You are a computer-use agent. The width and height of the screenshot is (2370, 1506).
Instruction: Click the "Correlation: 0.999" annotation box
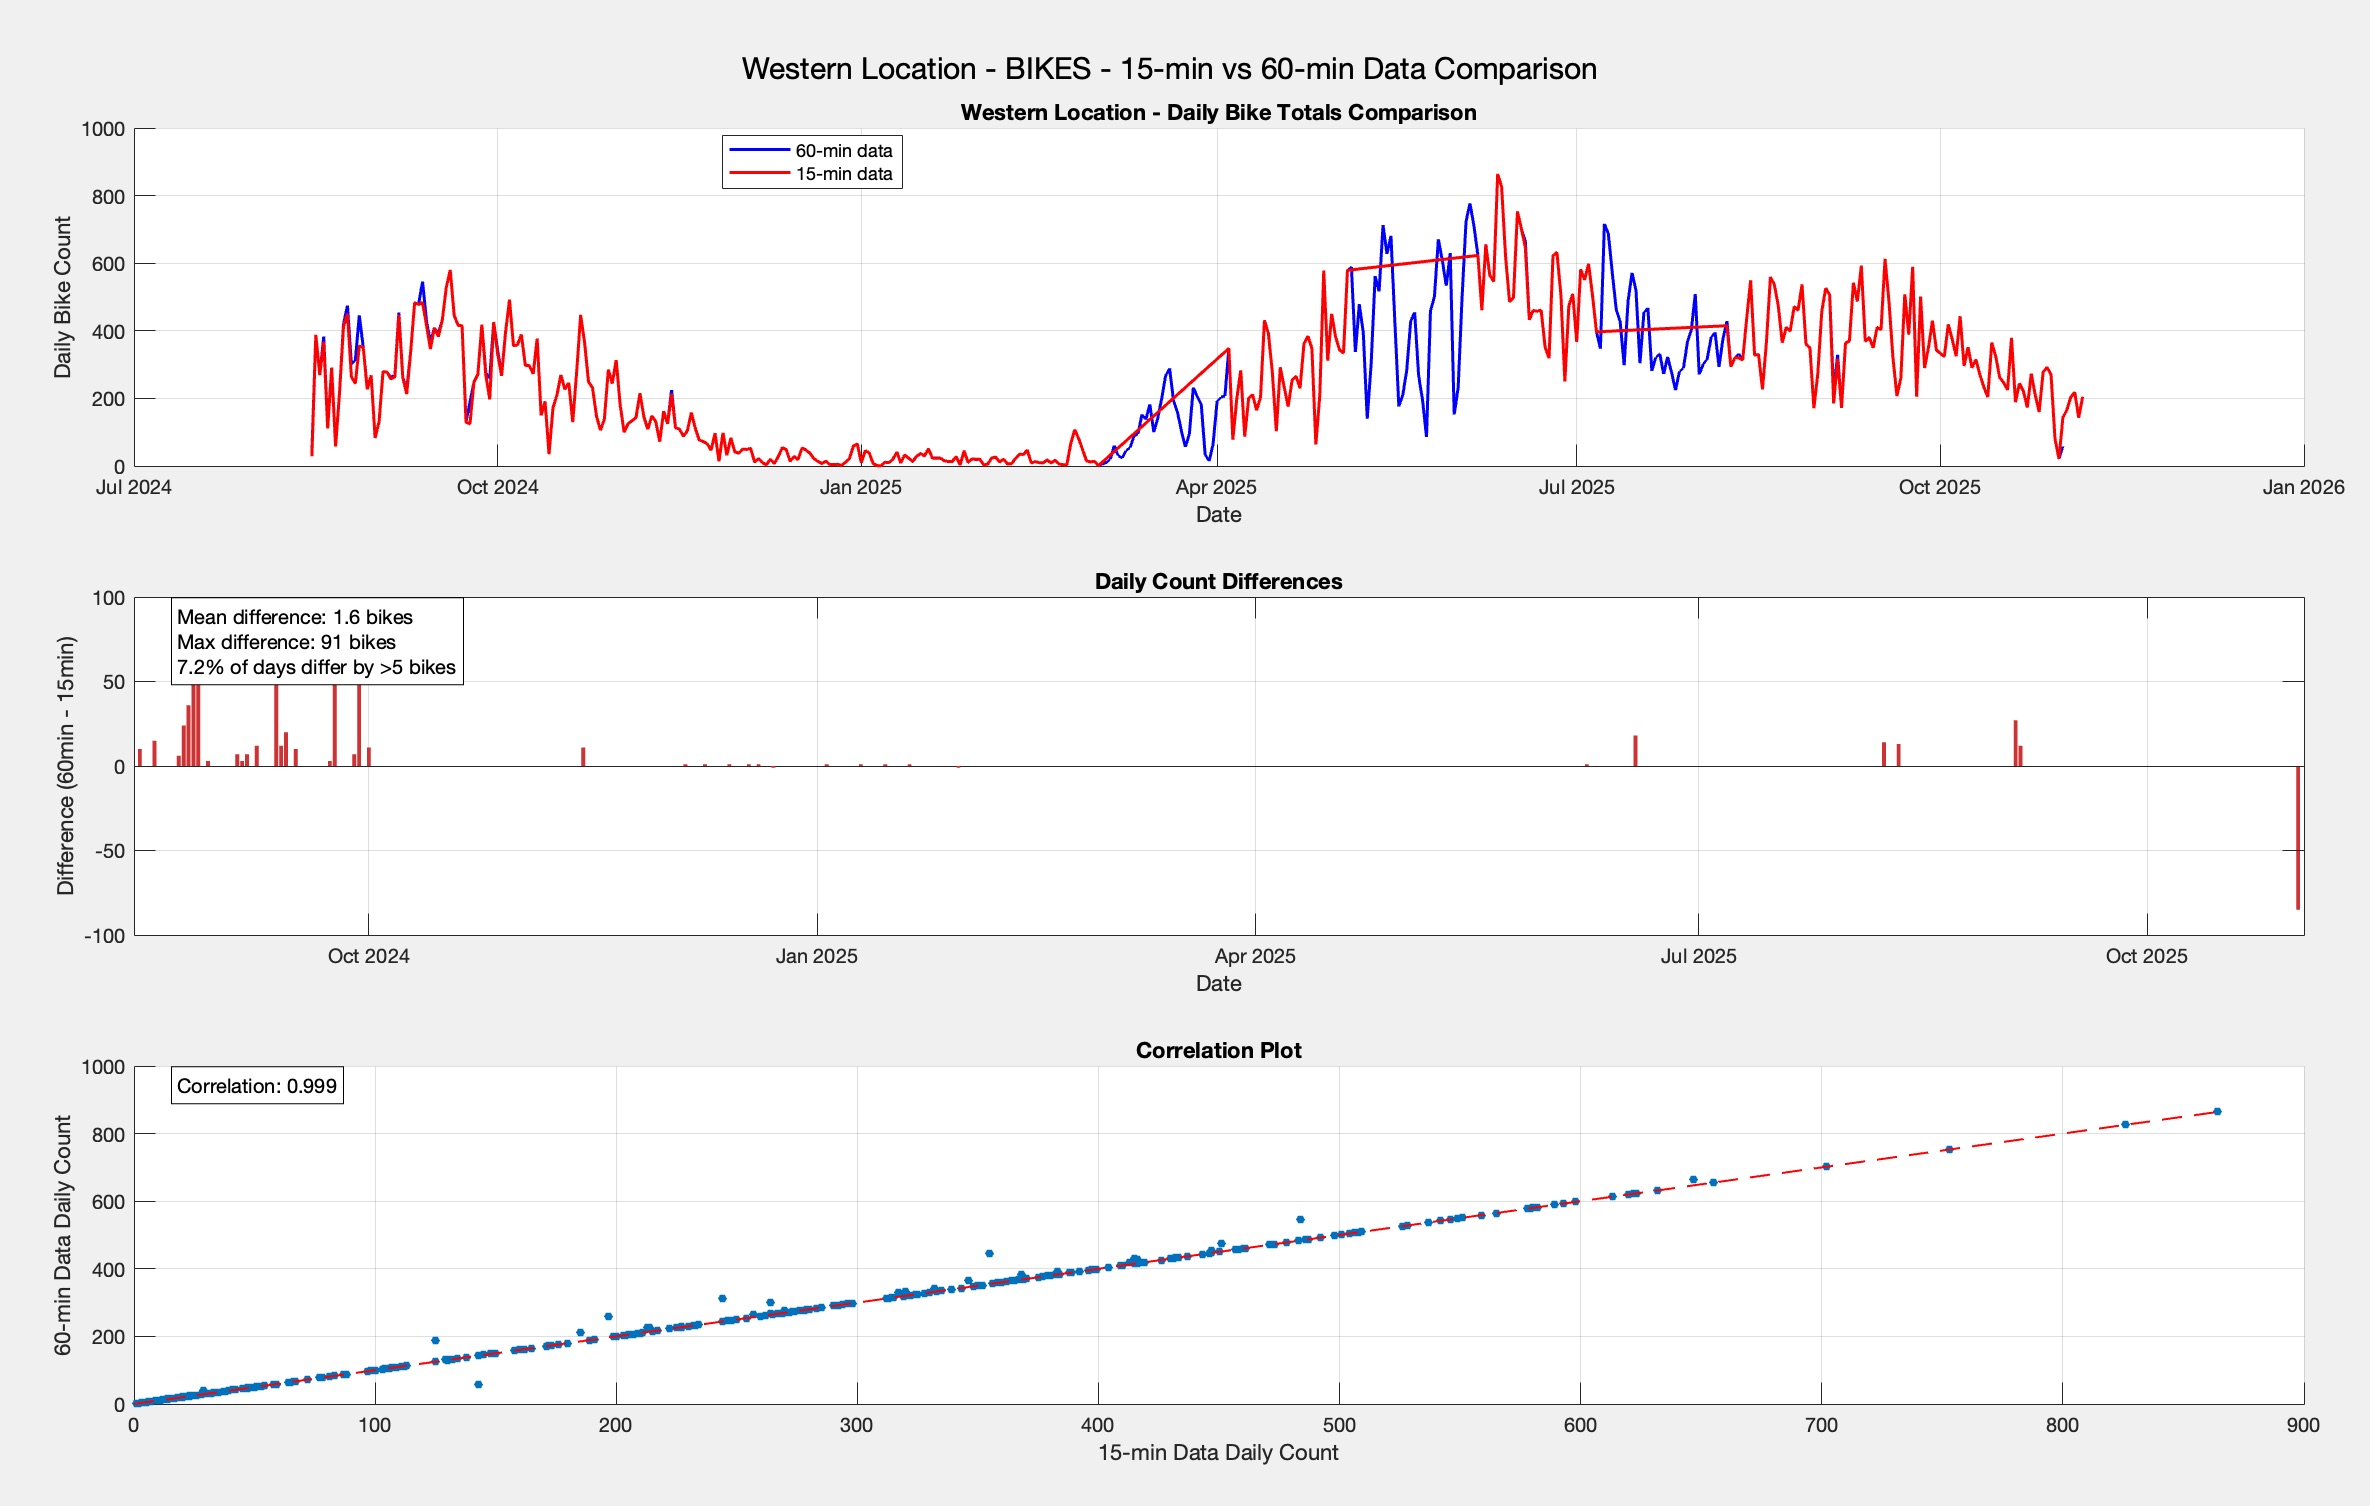click(x=257, y=1086)
